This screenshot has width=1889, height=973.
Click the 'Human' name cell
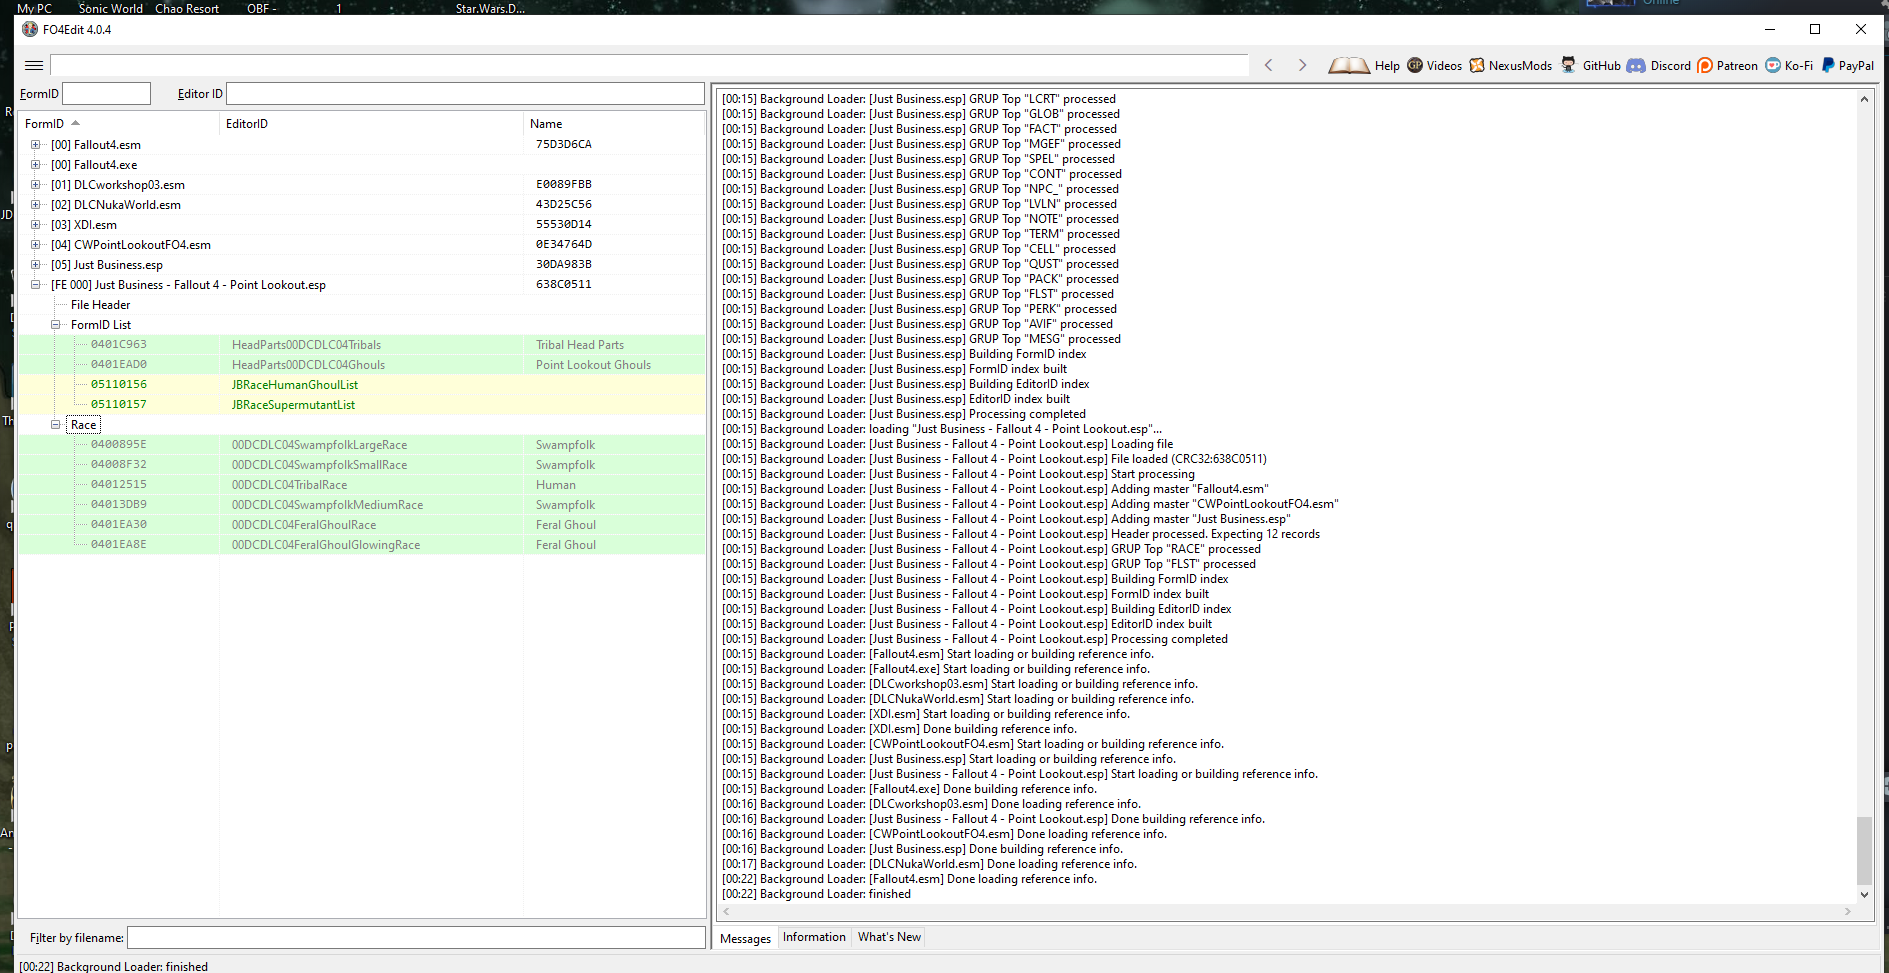click(555, 484)
